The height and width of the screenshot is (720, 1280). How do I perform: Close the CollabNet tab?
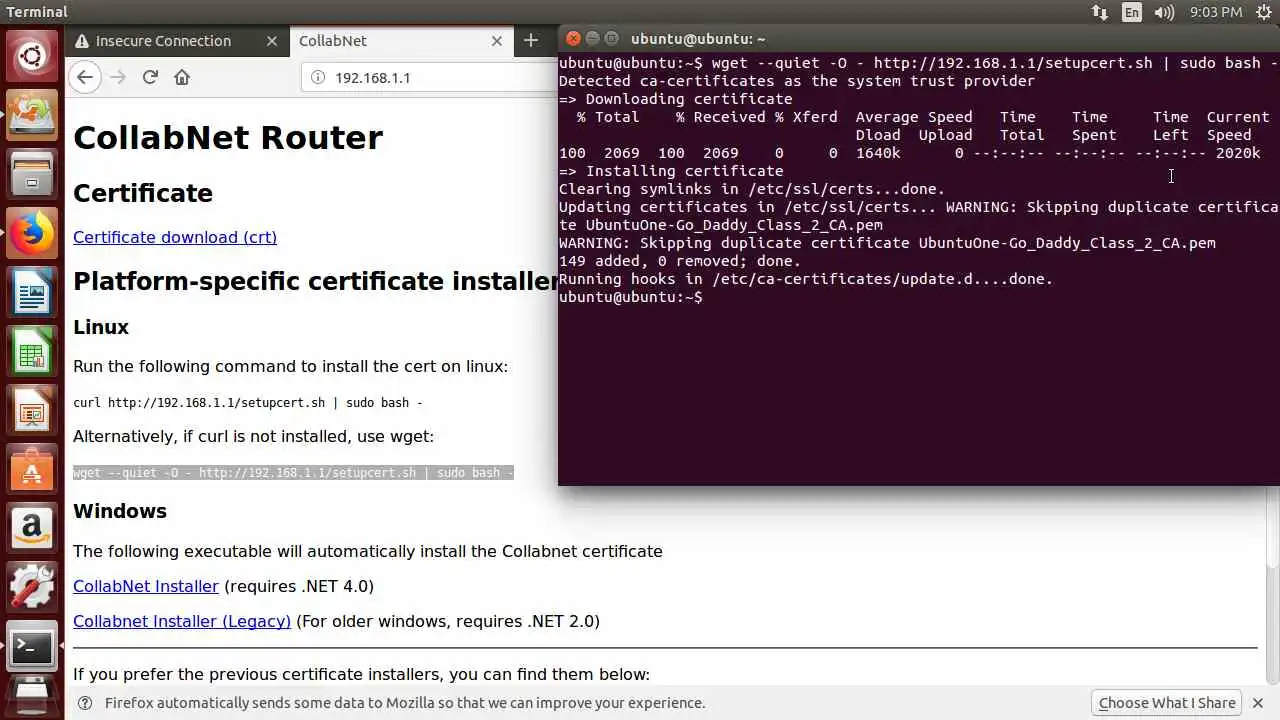pyautogui.click(x=497, y=41)
